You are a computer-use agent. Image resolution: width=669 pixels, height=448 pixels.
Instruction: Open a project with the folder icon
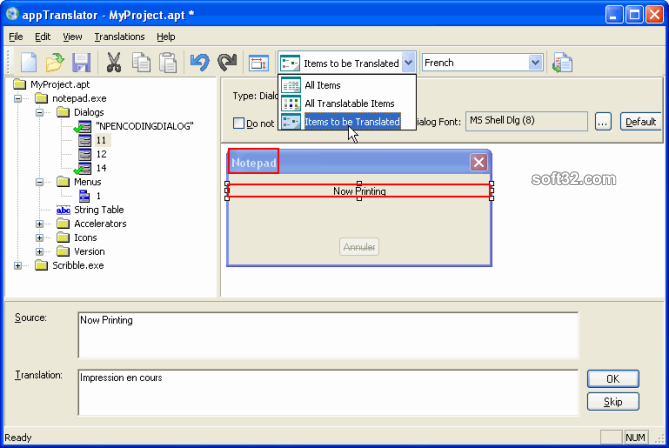click(55, 63)
